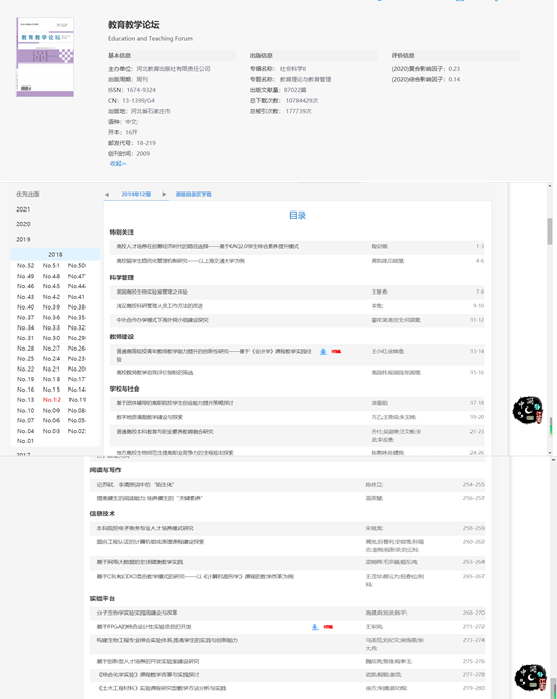557x699 pixels.
Task: Download the FPGA experiment article via download icon
Action: coord(315,627)
